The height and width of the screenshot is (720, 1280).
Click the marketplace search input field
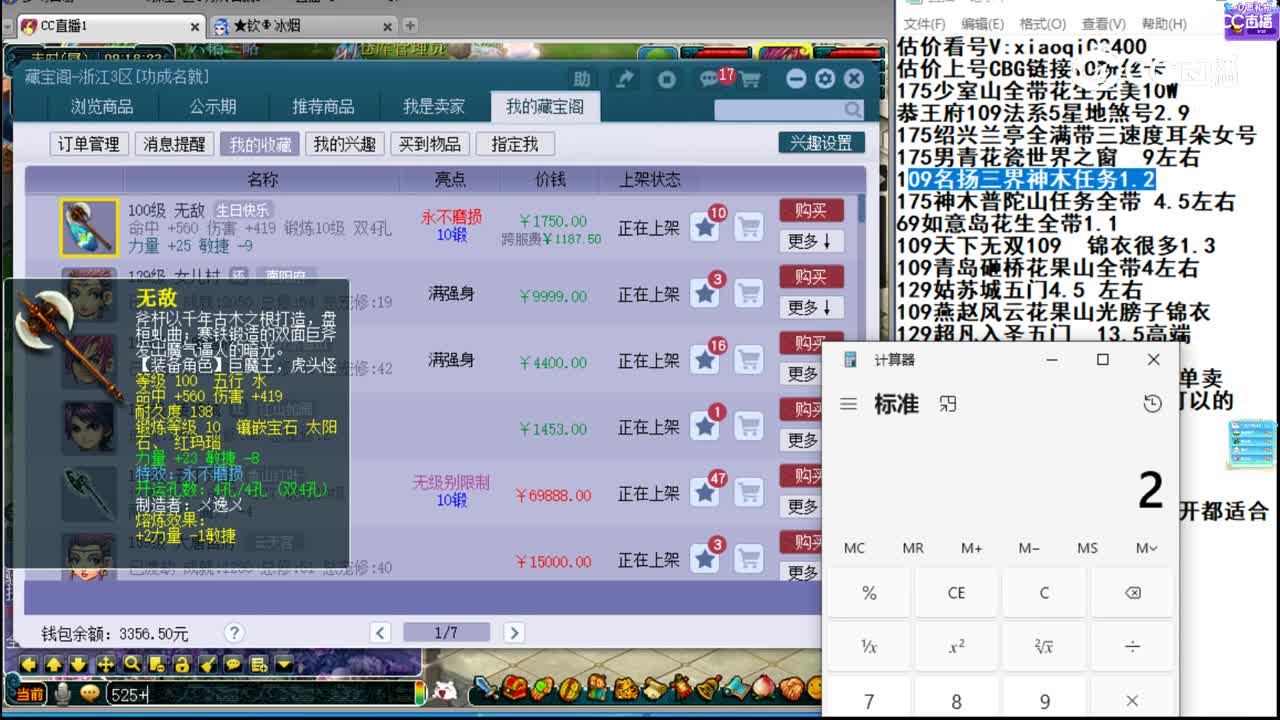(790, 109)
